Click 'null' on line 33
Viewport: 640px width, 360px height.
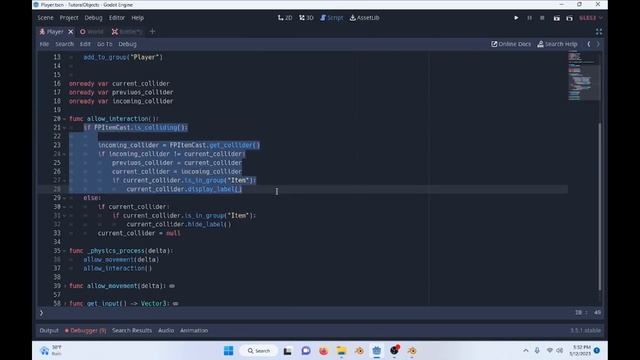click(x=173, y=233)
